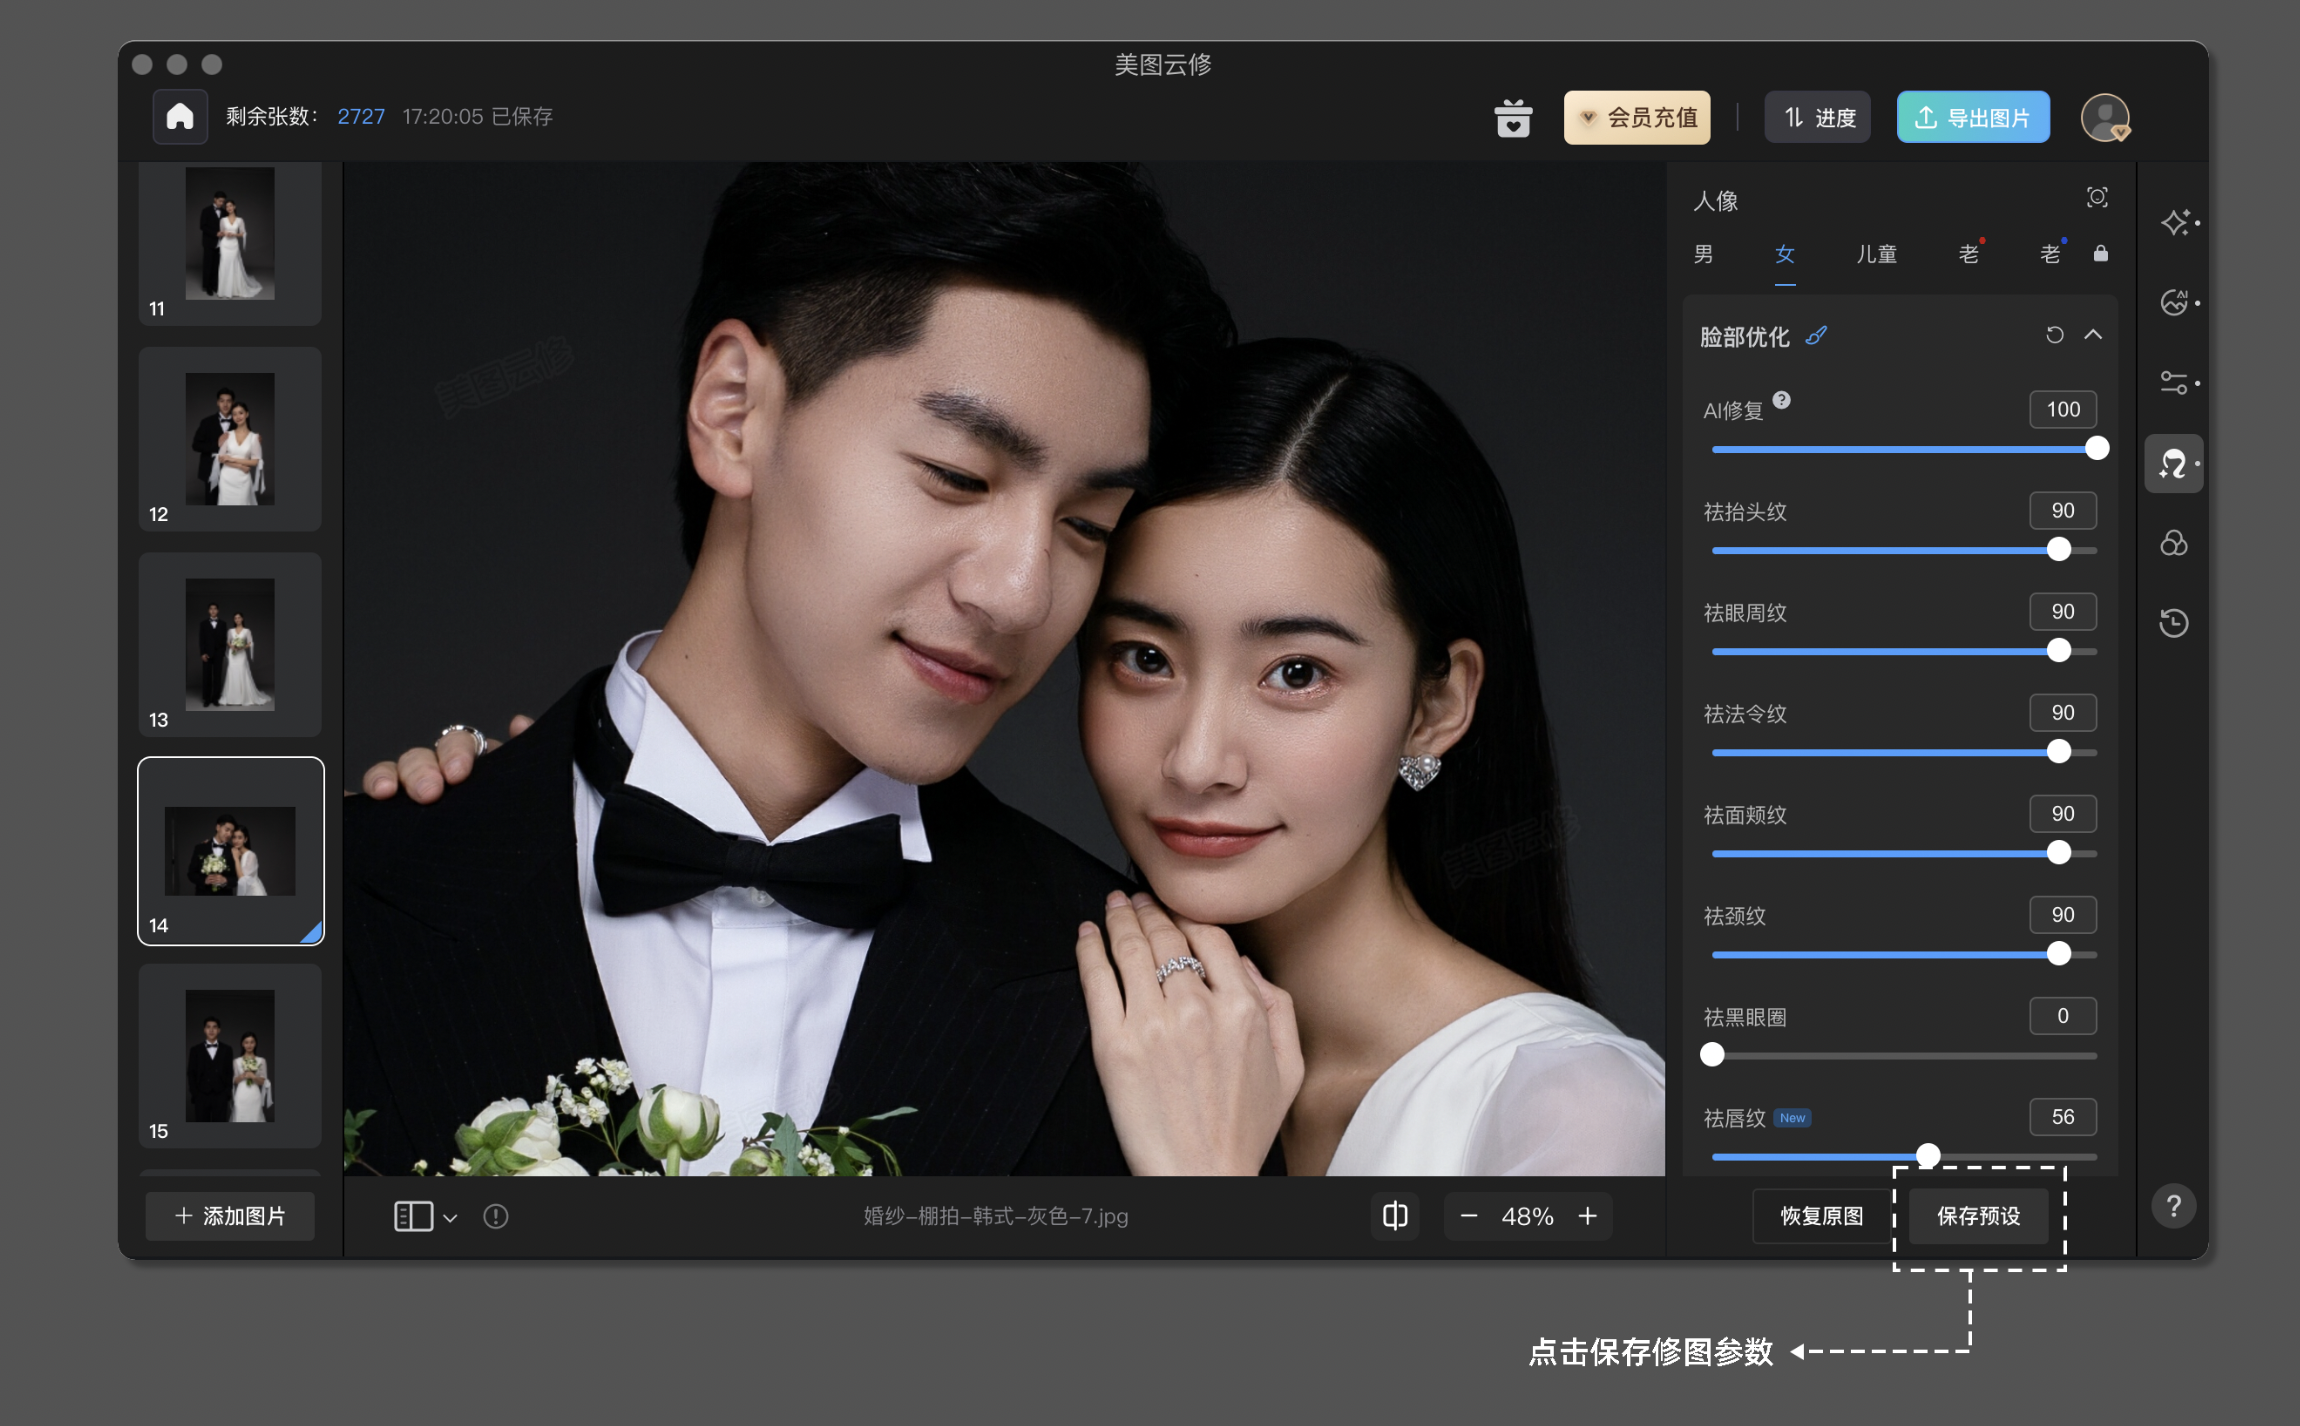Open the history panel icon
Screen dimensions: 2300x1426
pos(2173,622)
